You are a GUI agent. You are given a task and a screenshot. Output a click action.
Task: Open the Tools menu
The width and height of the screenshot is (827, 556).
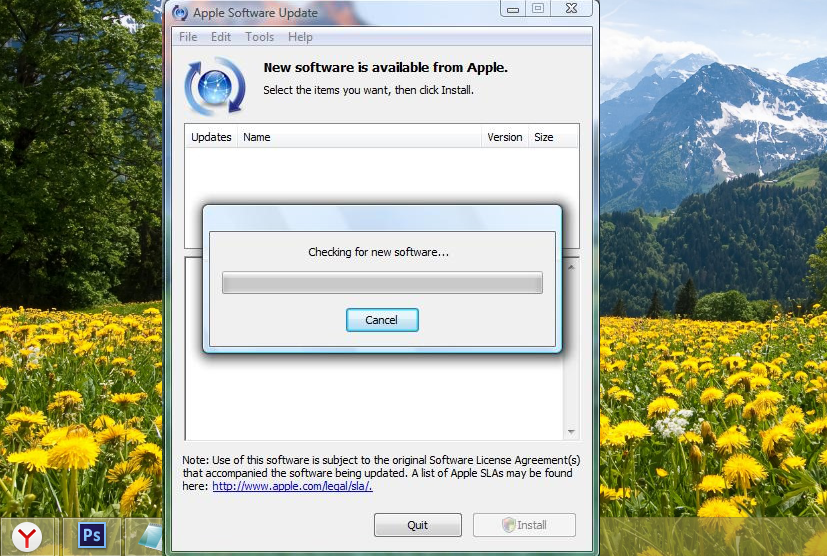259,37
